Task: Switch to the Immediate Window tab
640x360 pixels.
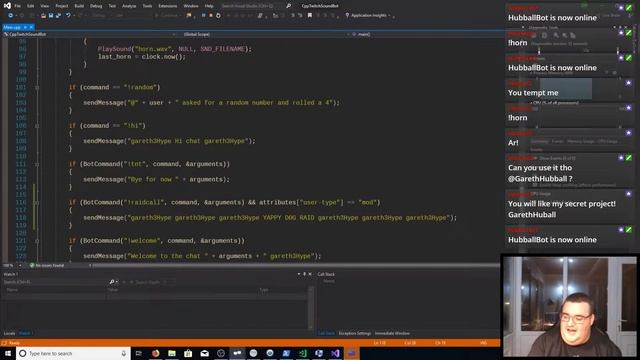Action: pyautogui.click(x=392, y=333)
